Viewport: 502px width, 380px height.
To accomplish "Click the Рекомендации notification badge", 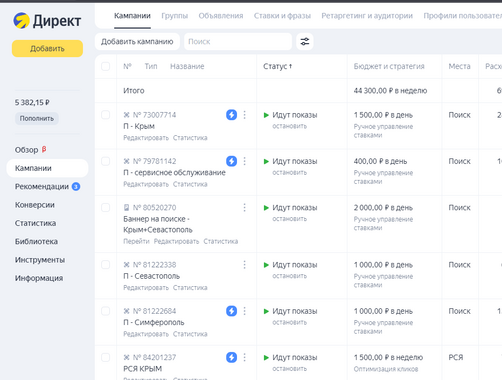I will [x=76, y=186].
